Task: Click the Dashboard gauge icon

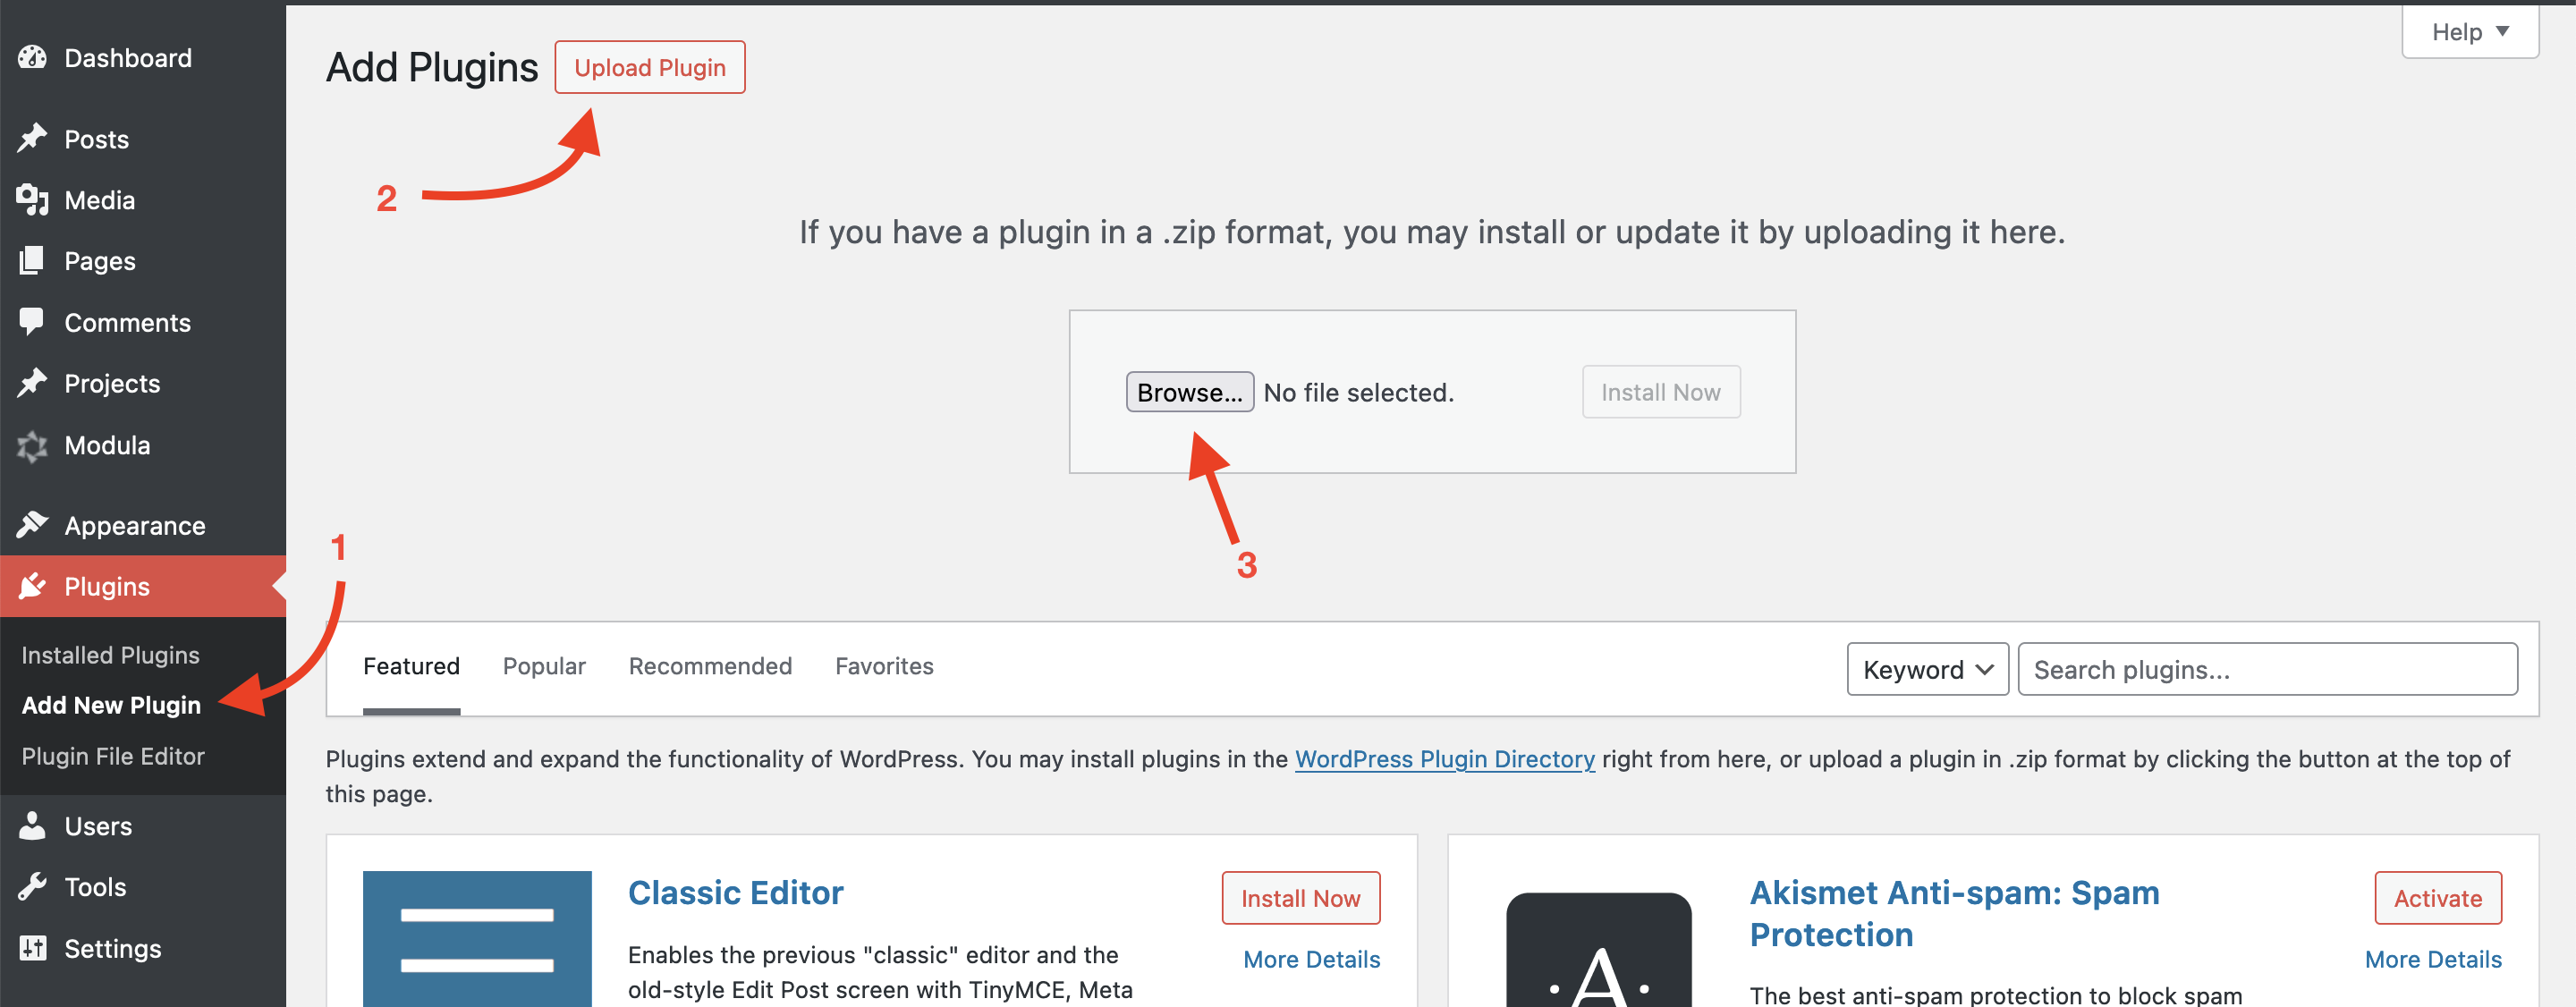Action: point(32,58)
